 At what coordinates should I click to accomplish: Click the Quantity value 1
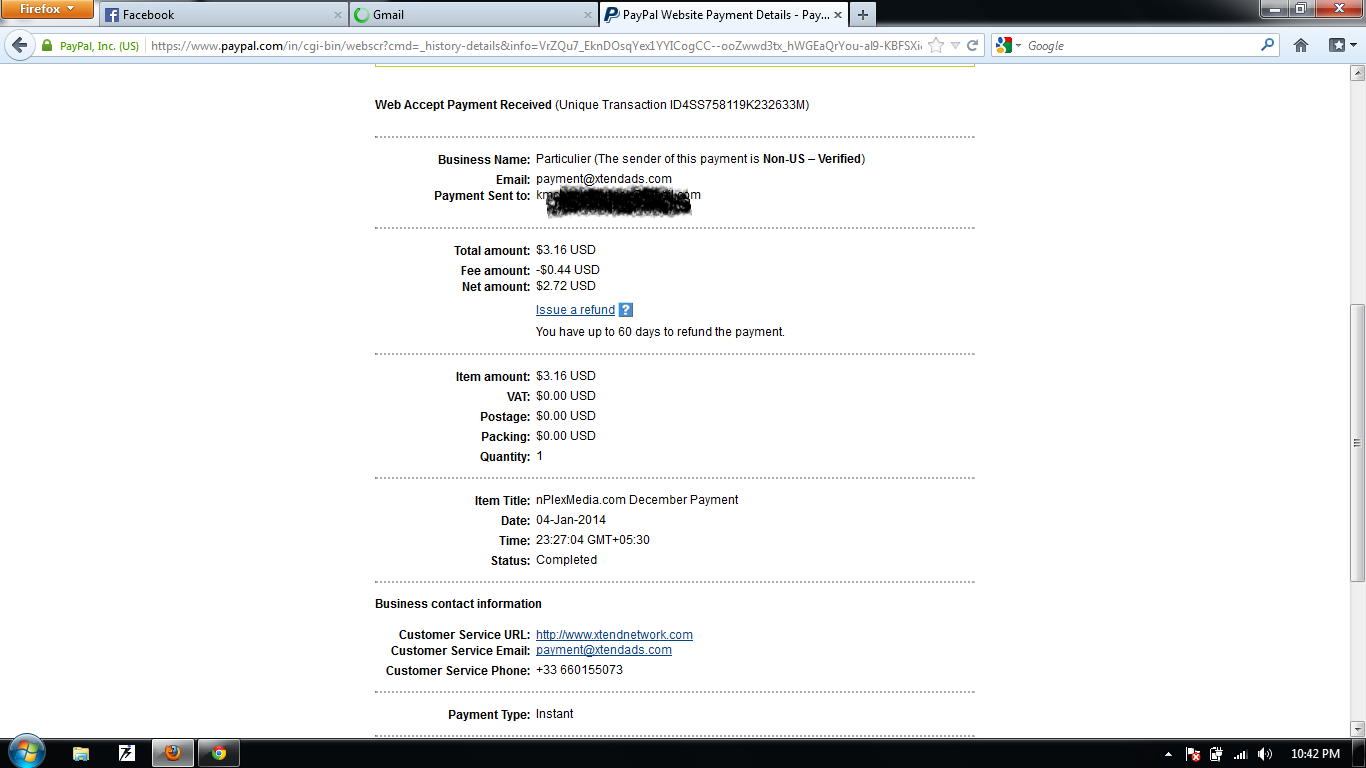pyautogui.click(x=540, y=456)
